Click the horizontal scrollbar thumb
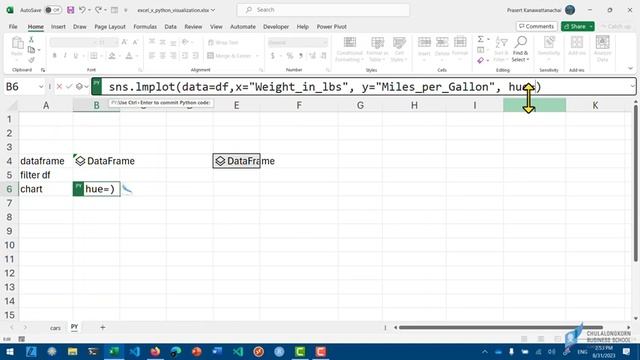 pos(500,327)
